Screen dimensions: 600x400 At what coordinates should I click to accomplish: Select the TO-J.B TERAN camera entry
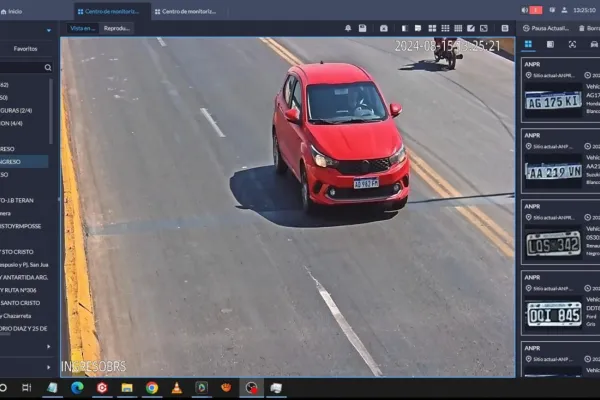pyautogui.click(x=17, y=200)
